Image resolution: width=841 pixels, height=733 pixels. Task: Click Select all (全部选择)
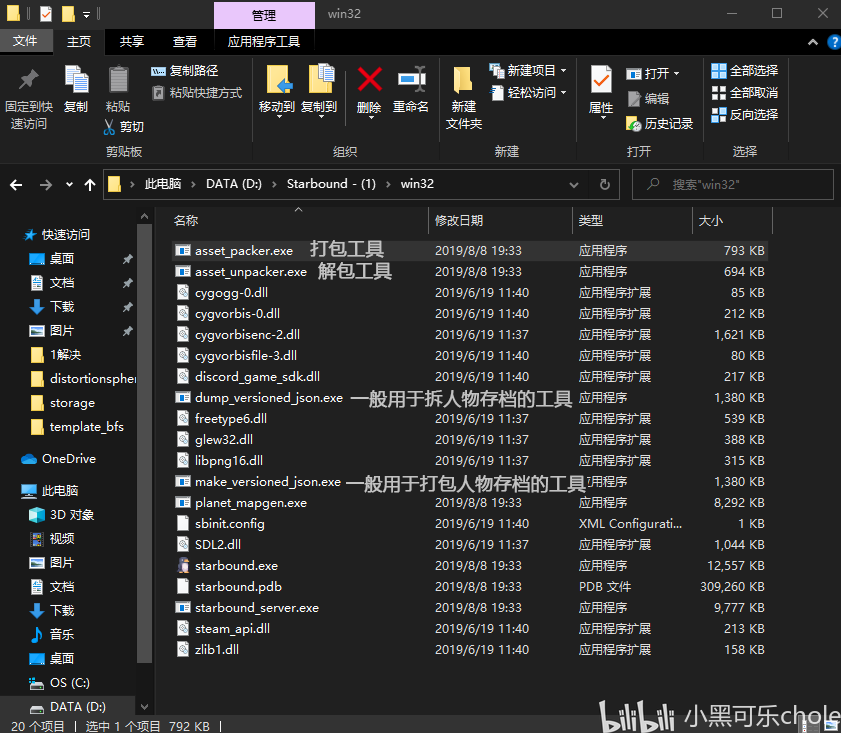point(744,71)
